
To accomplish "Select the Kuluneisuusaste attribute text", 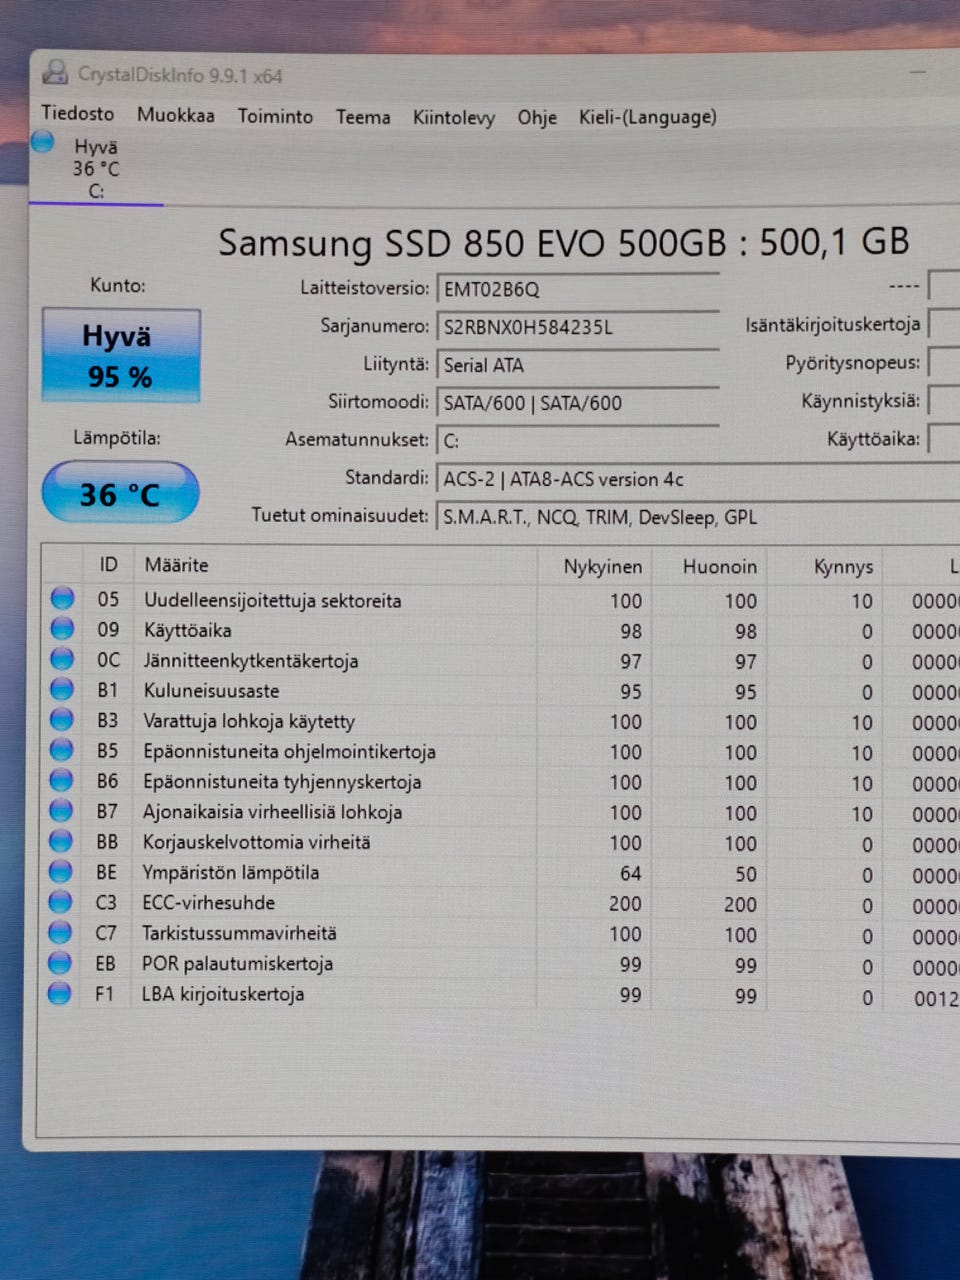I will (x=211, y=691).
